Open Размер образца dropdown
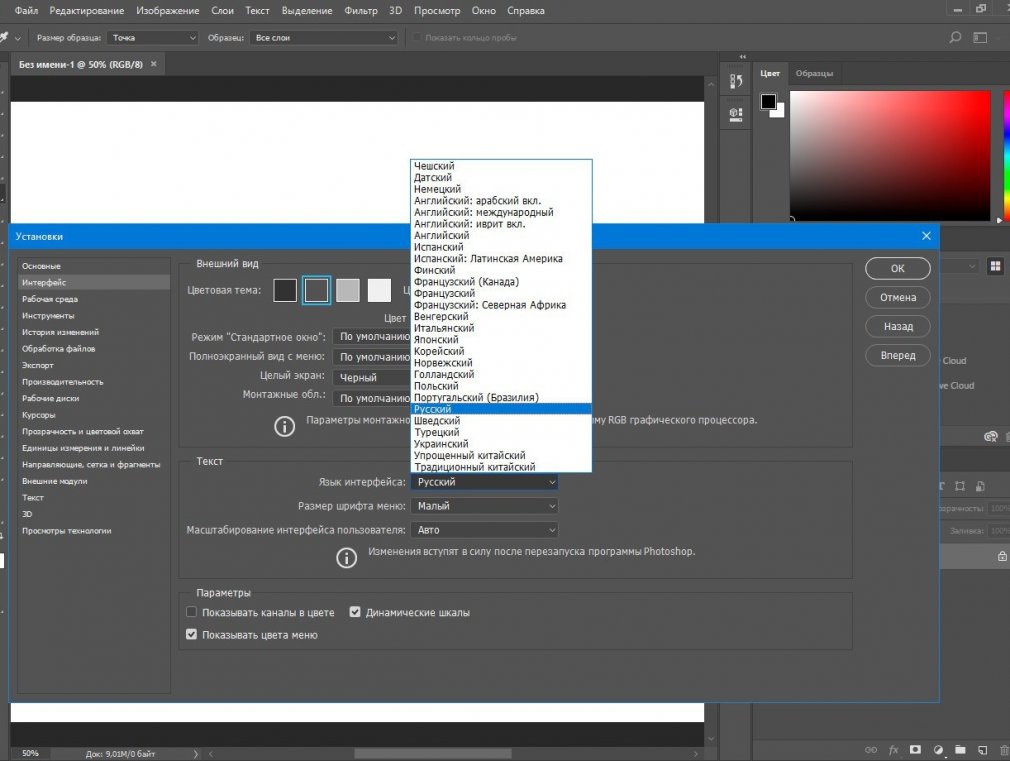 coord(153,37)
